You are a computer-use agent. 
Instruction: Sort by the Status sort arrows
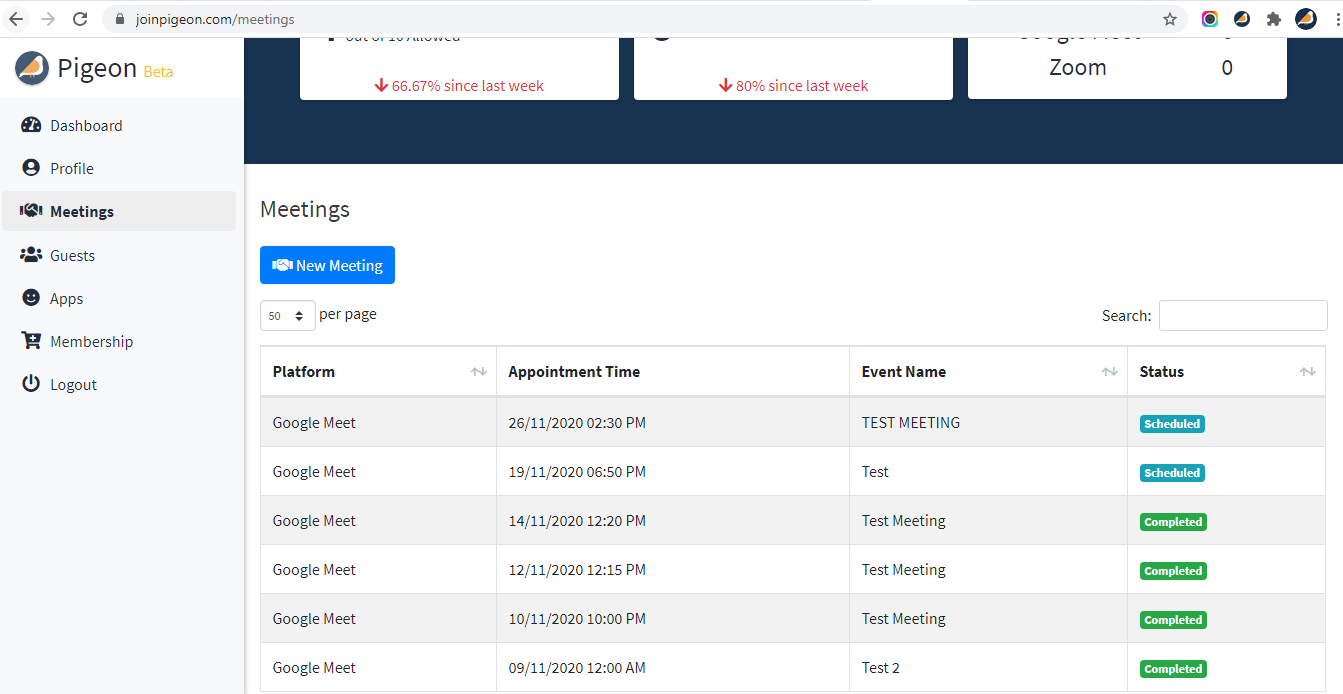1308,372
